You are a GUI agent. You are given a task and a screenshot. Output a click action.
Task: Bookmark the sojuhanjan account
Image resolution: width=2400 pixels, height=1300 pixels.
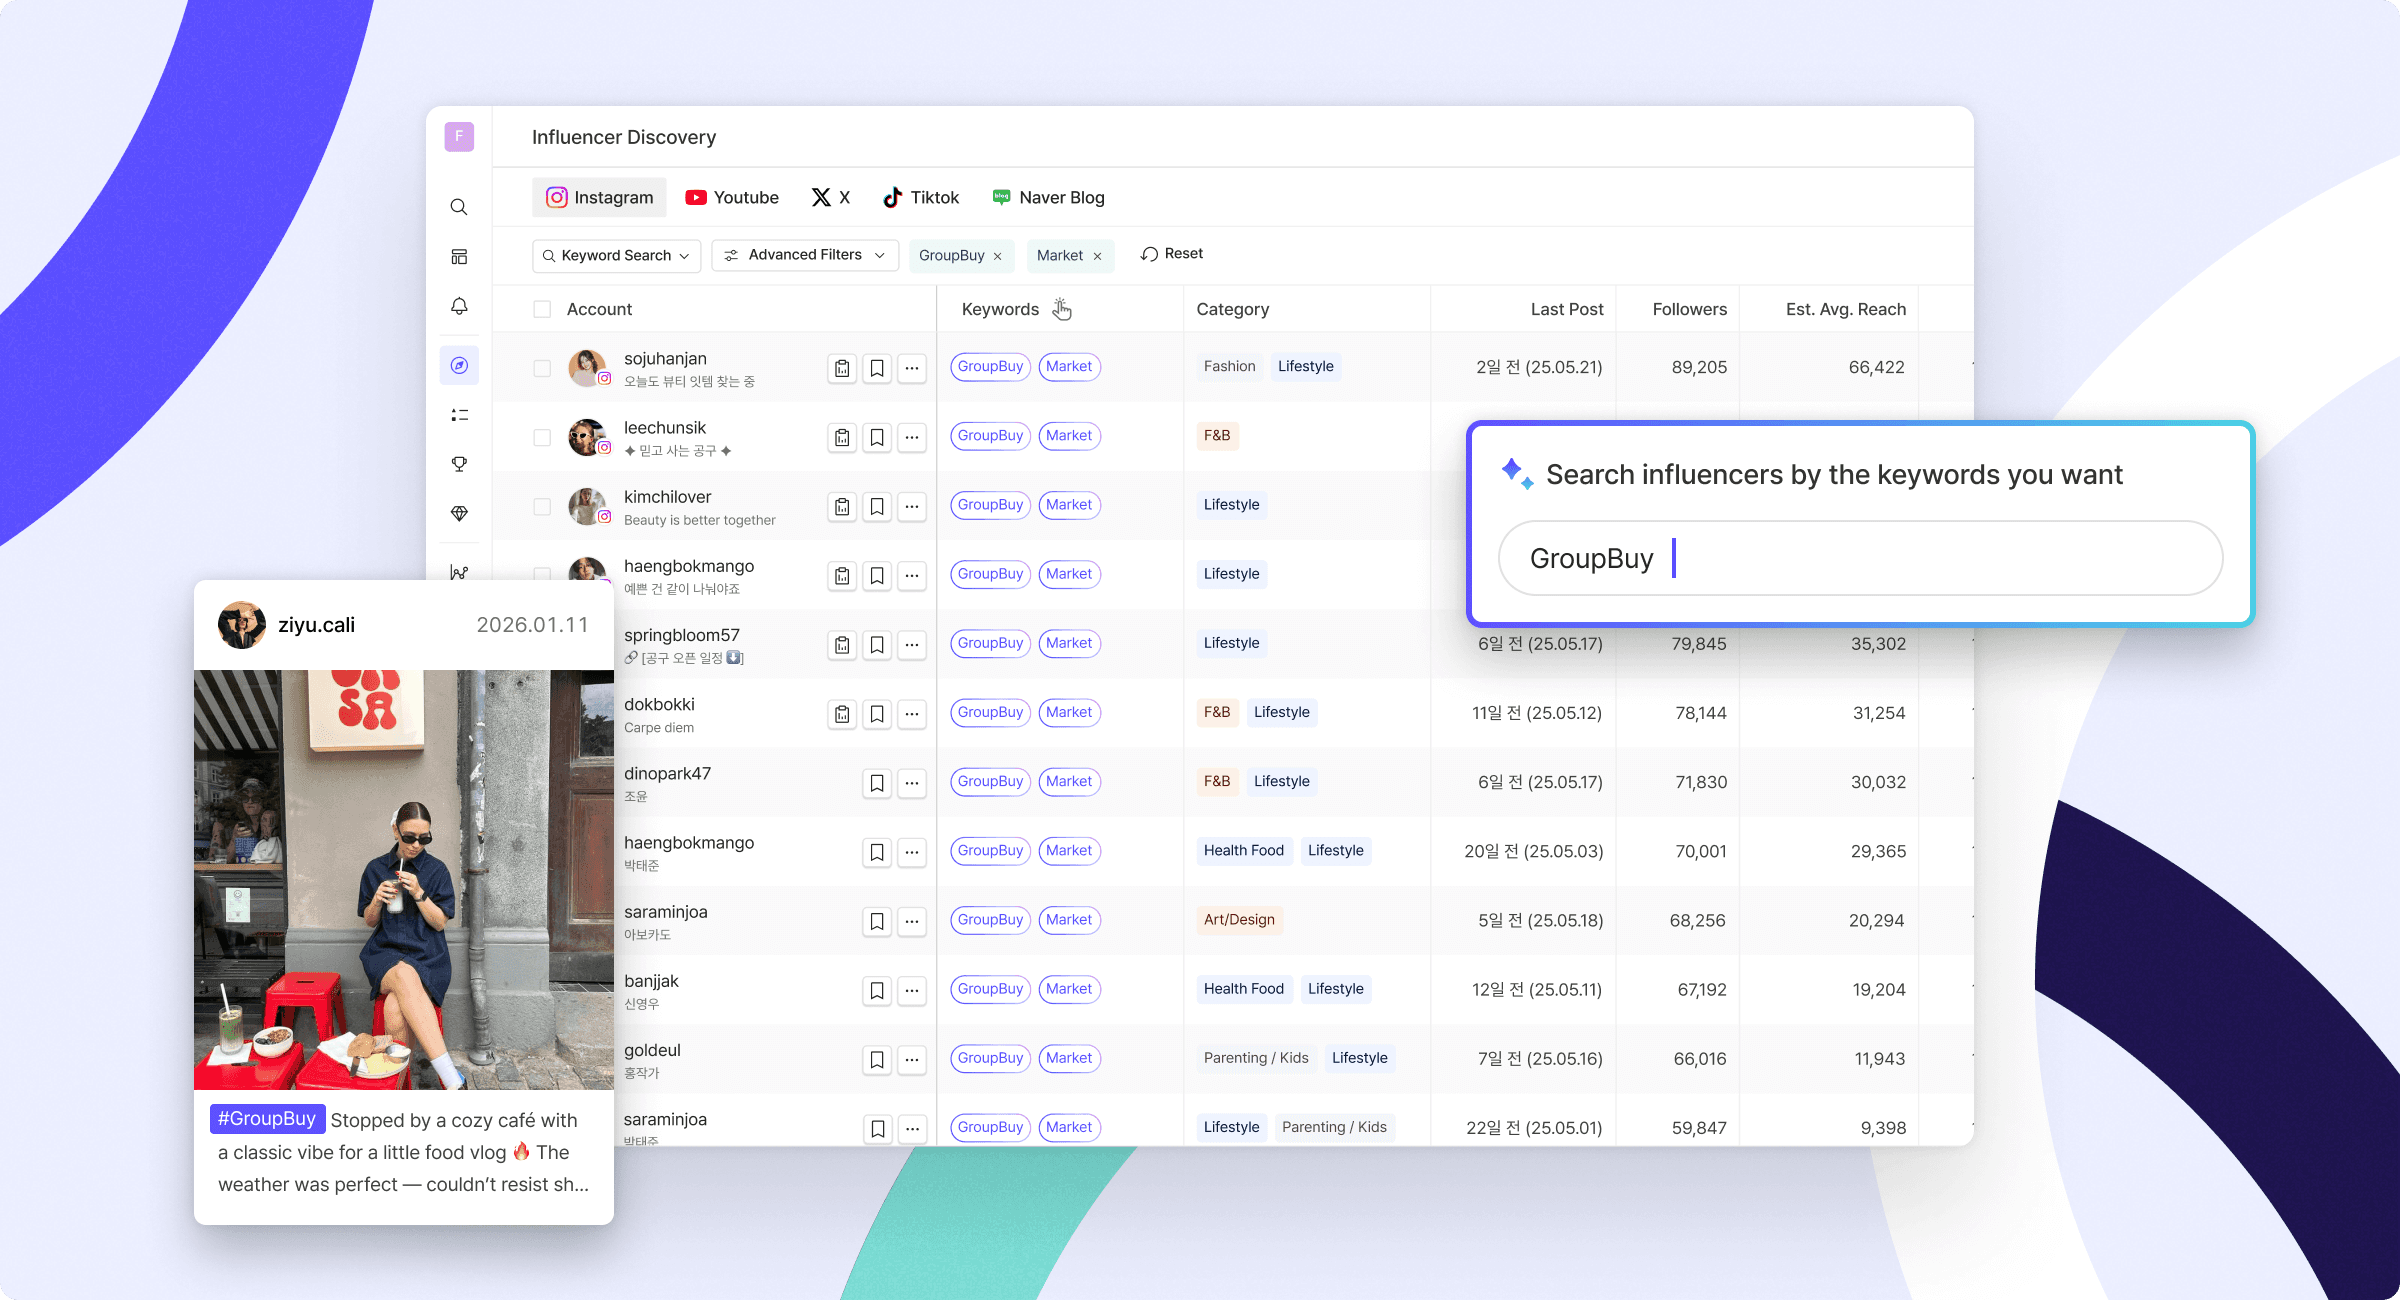click(x=877, y=368)
